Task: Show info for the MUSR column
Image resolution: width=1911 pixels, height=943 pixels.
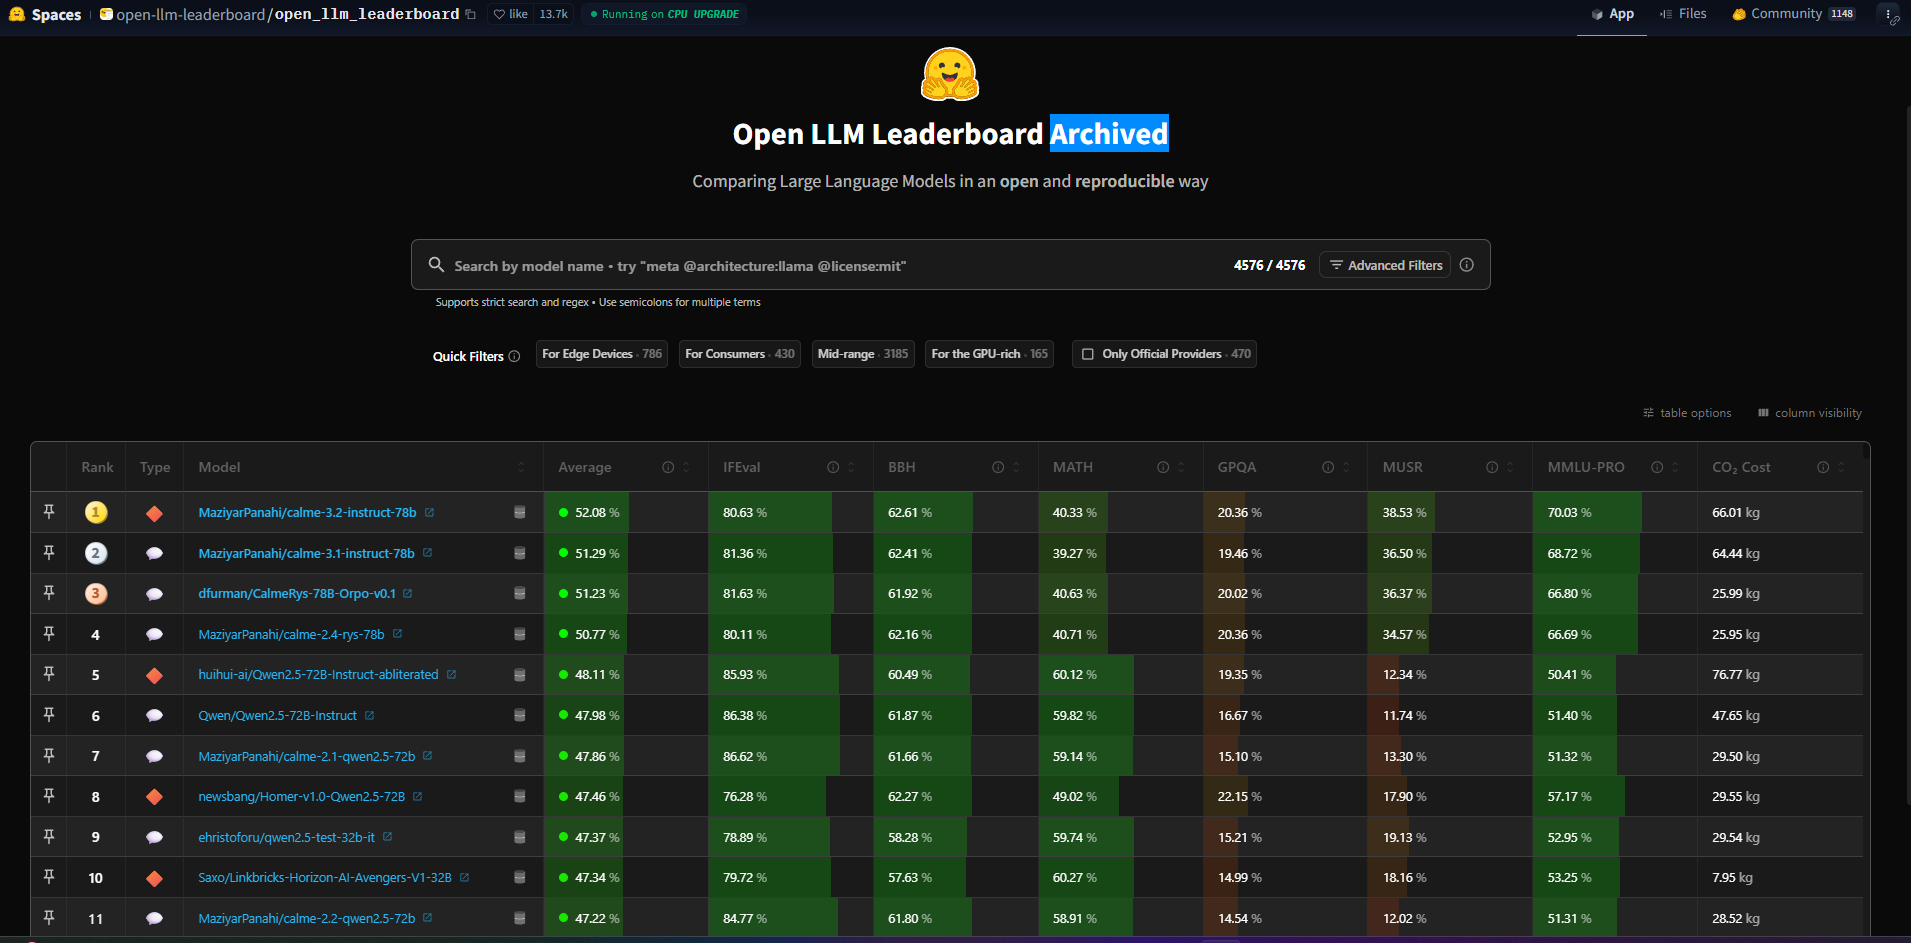Action: 1492,467
